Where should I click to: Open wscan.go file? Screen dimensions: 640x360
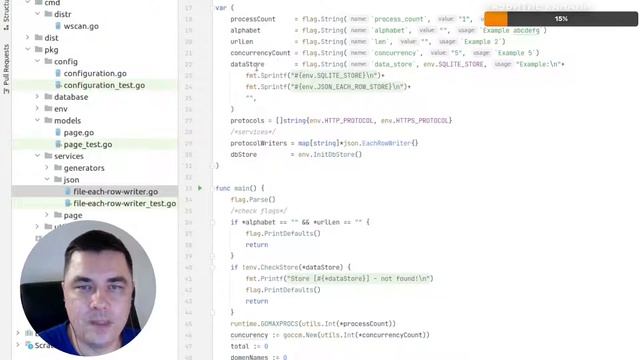81,26
